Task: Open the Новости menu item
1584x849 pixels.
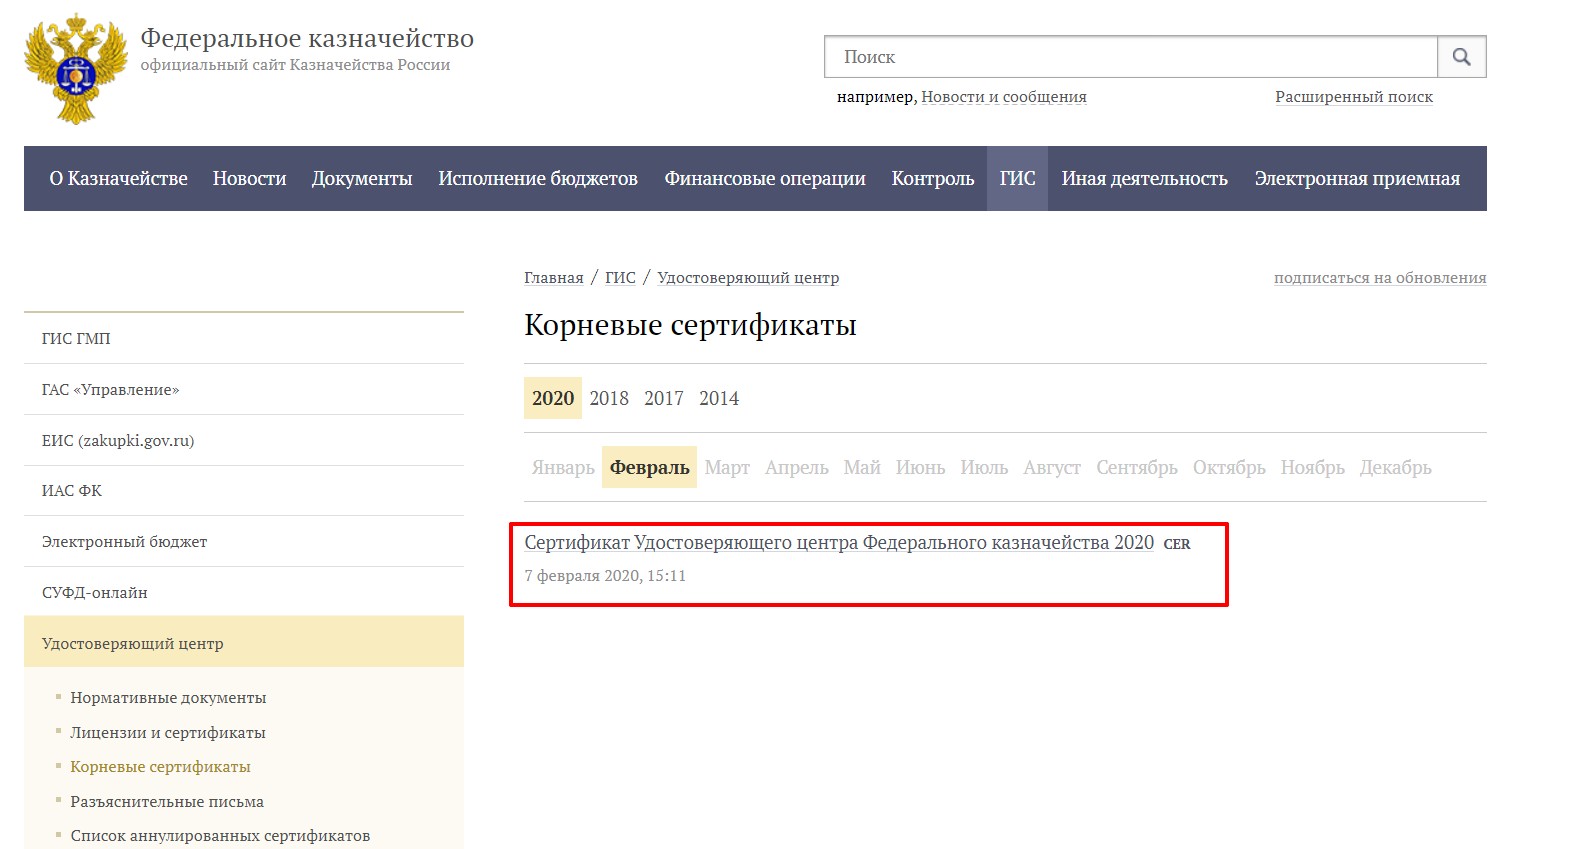Action: point(249,178)
